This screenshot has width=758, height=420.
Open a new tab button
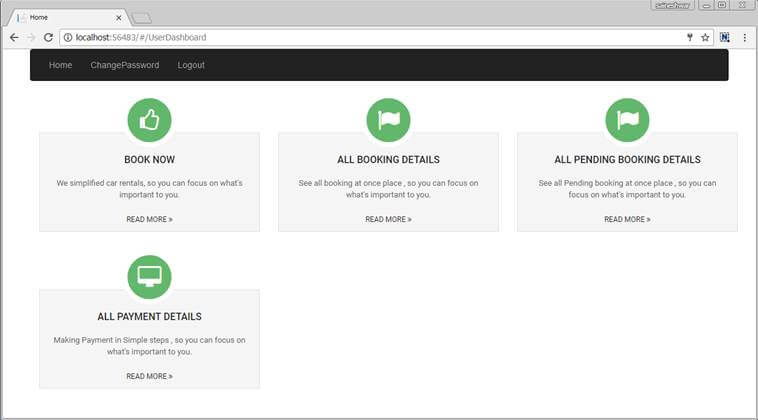pos(142,18)
